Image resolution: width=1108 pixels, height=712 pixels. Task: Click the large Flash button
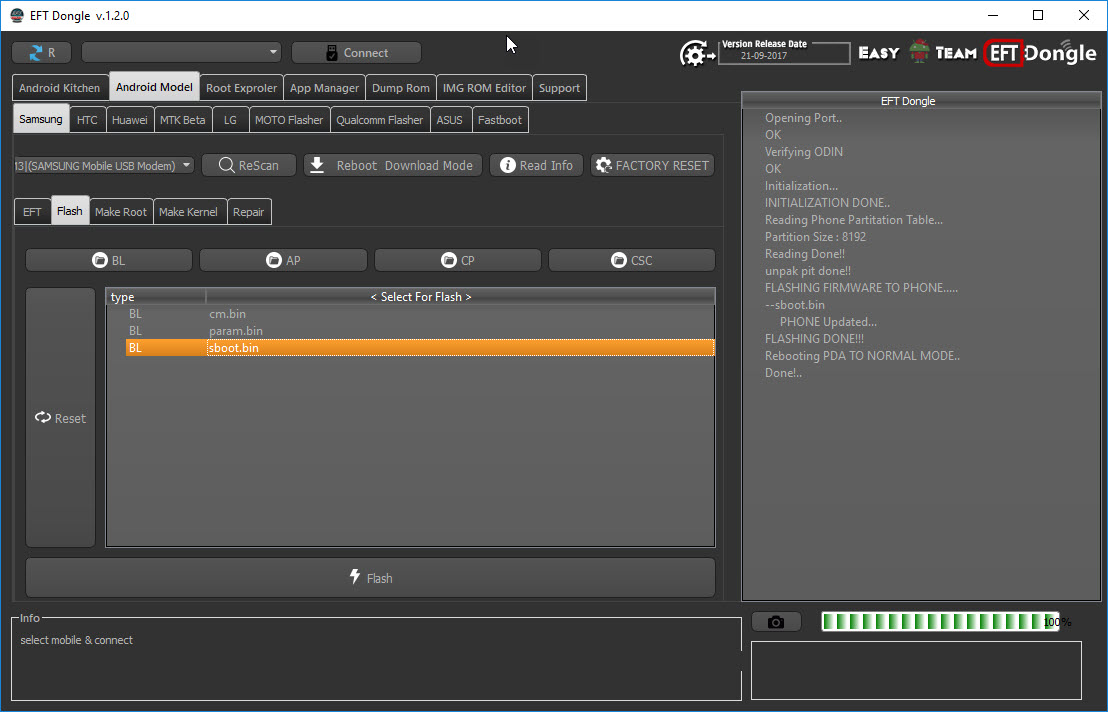coord(371,578)
